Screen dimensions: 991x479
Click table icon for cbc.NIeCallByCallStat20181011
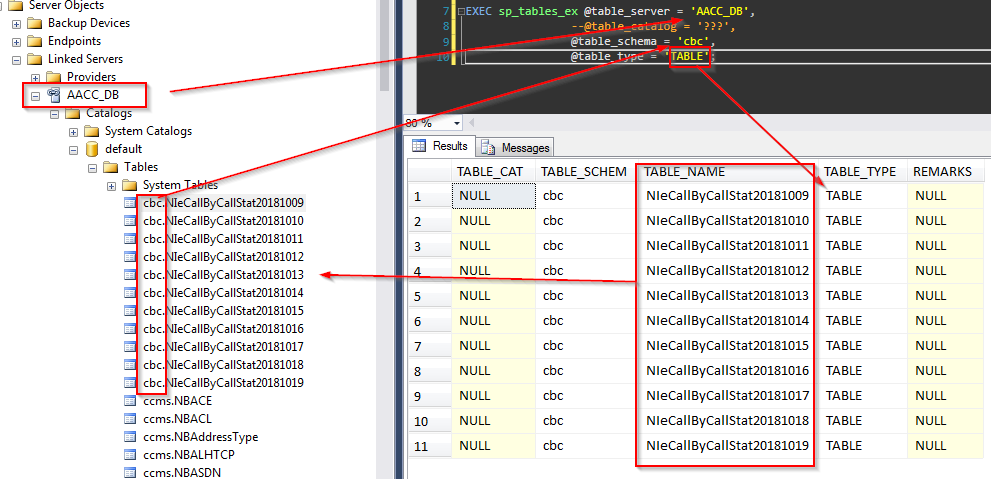pos(130,239)
